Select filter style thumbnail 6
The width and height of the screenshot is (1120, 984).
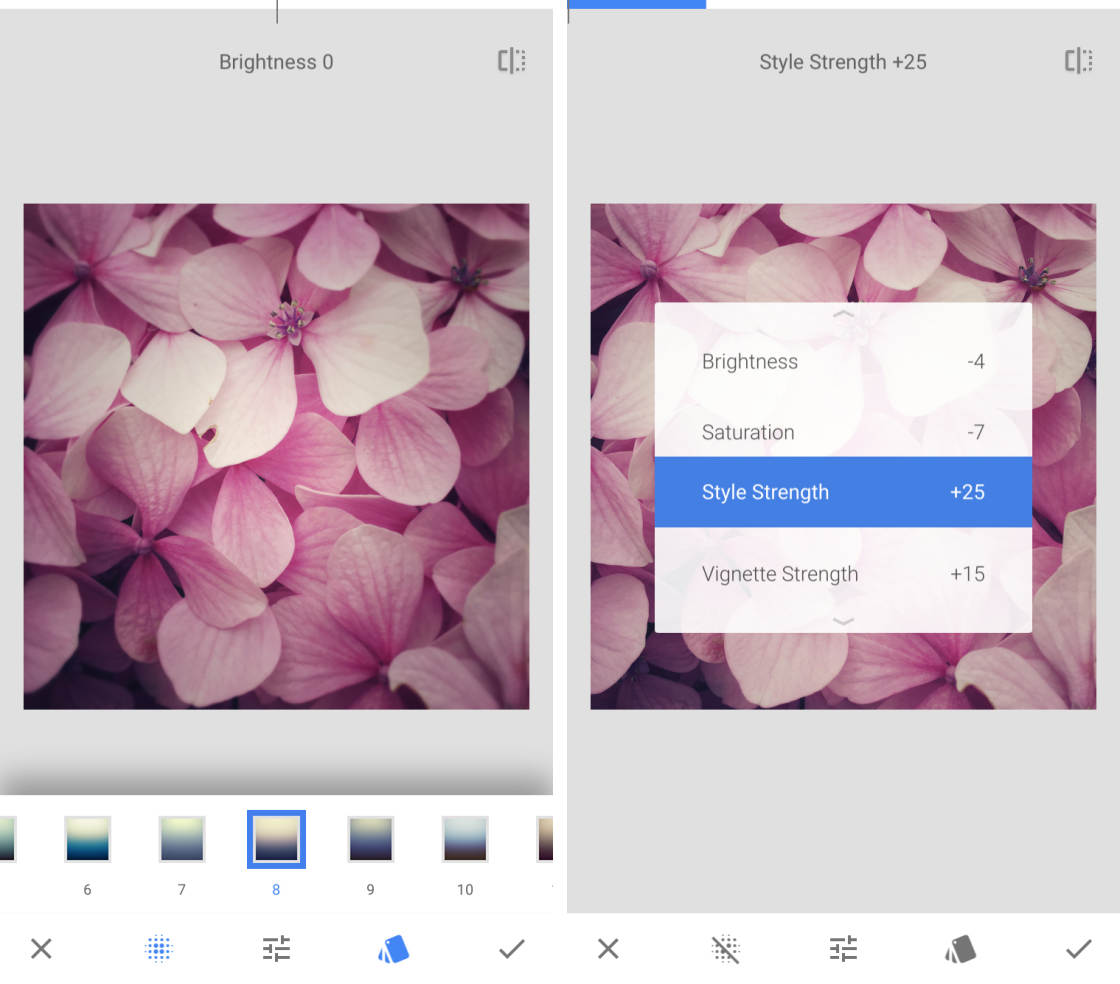click(x=87, y=839)
